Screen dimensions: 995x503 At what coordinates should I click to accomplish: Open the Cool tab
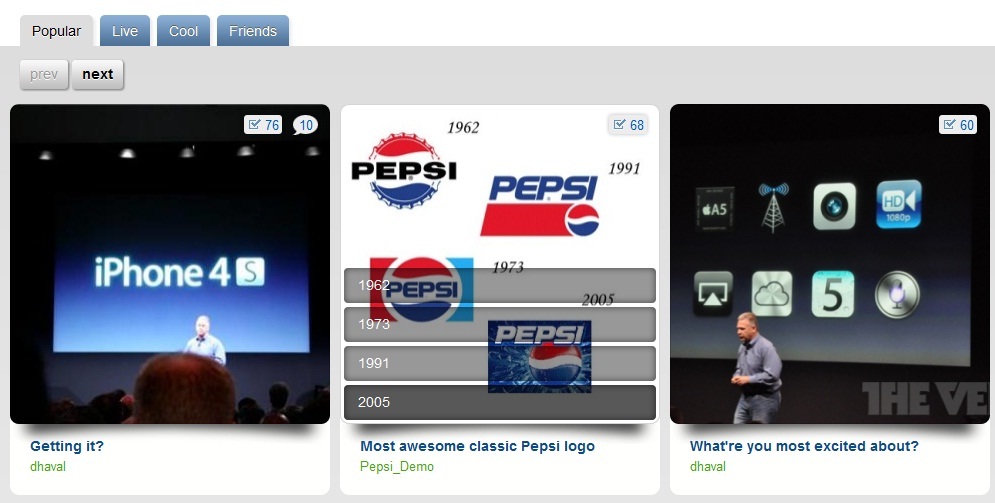(183, 31)
